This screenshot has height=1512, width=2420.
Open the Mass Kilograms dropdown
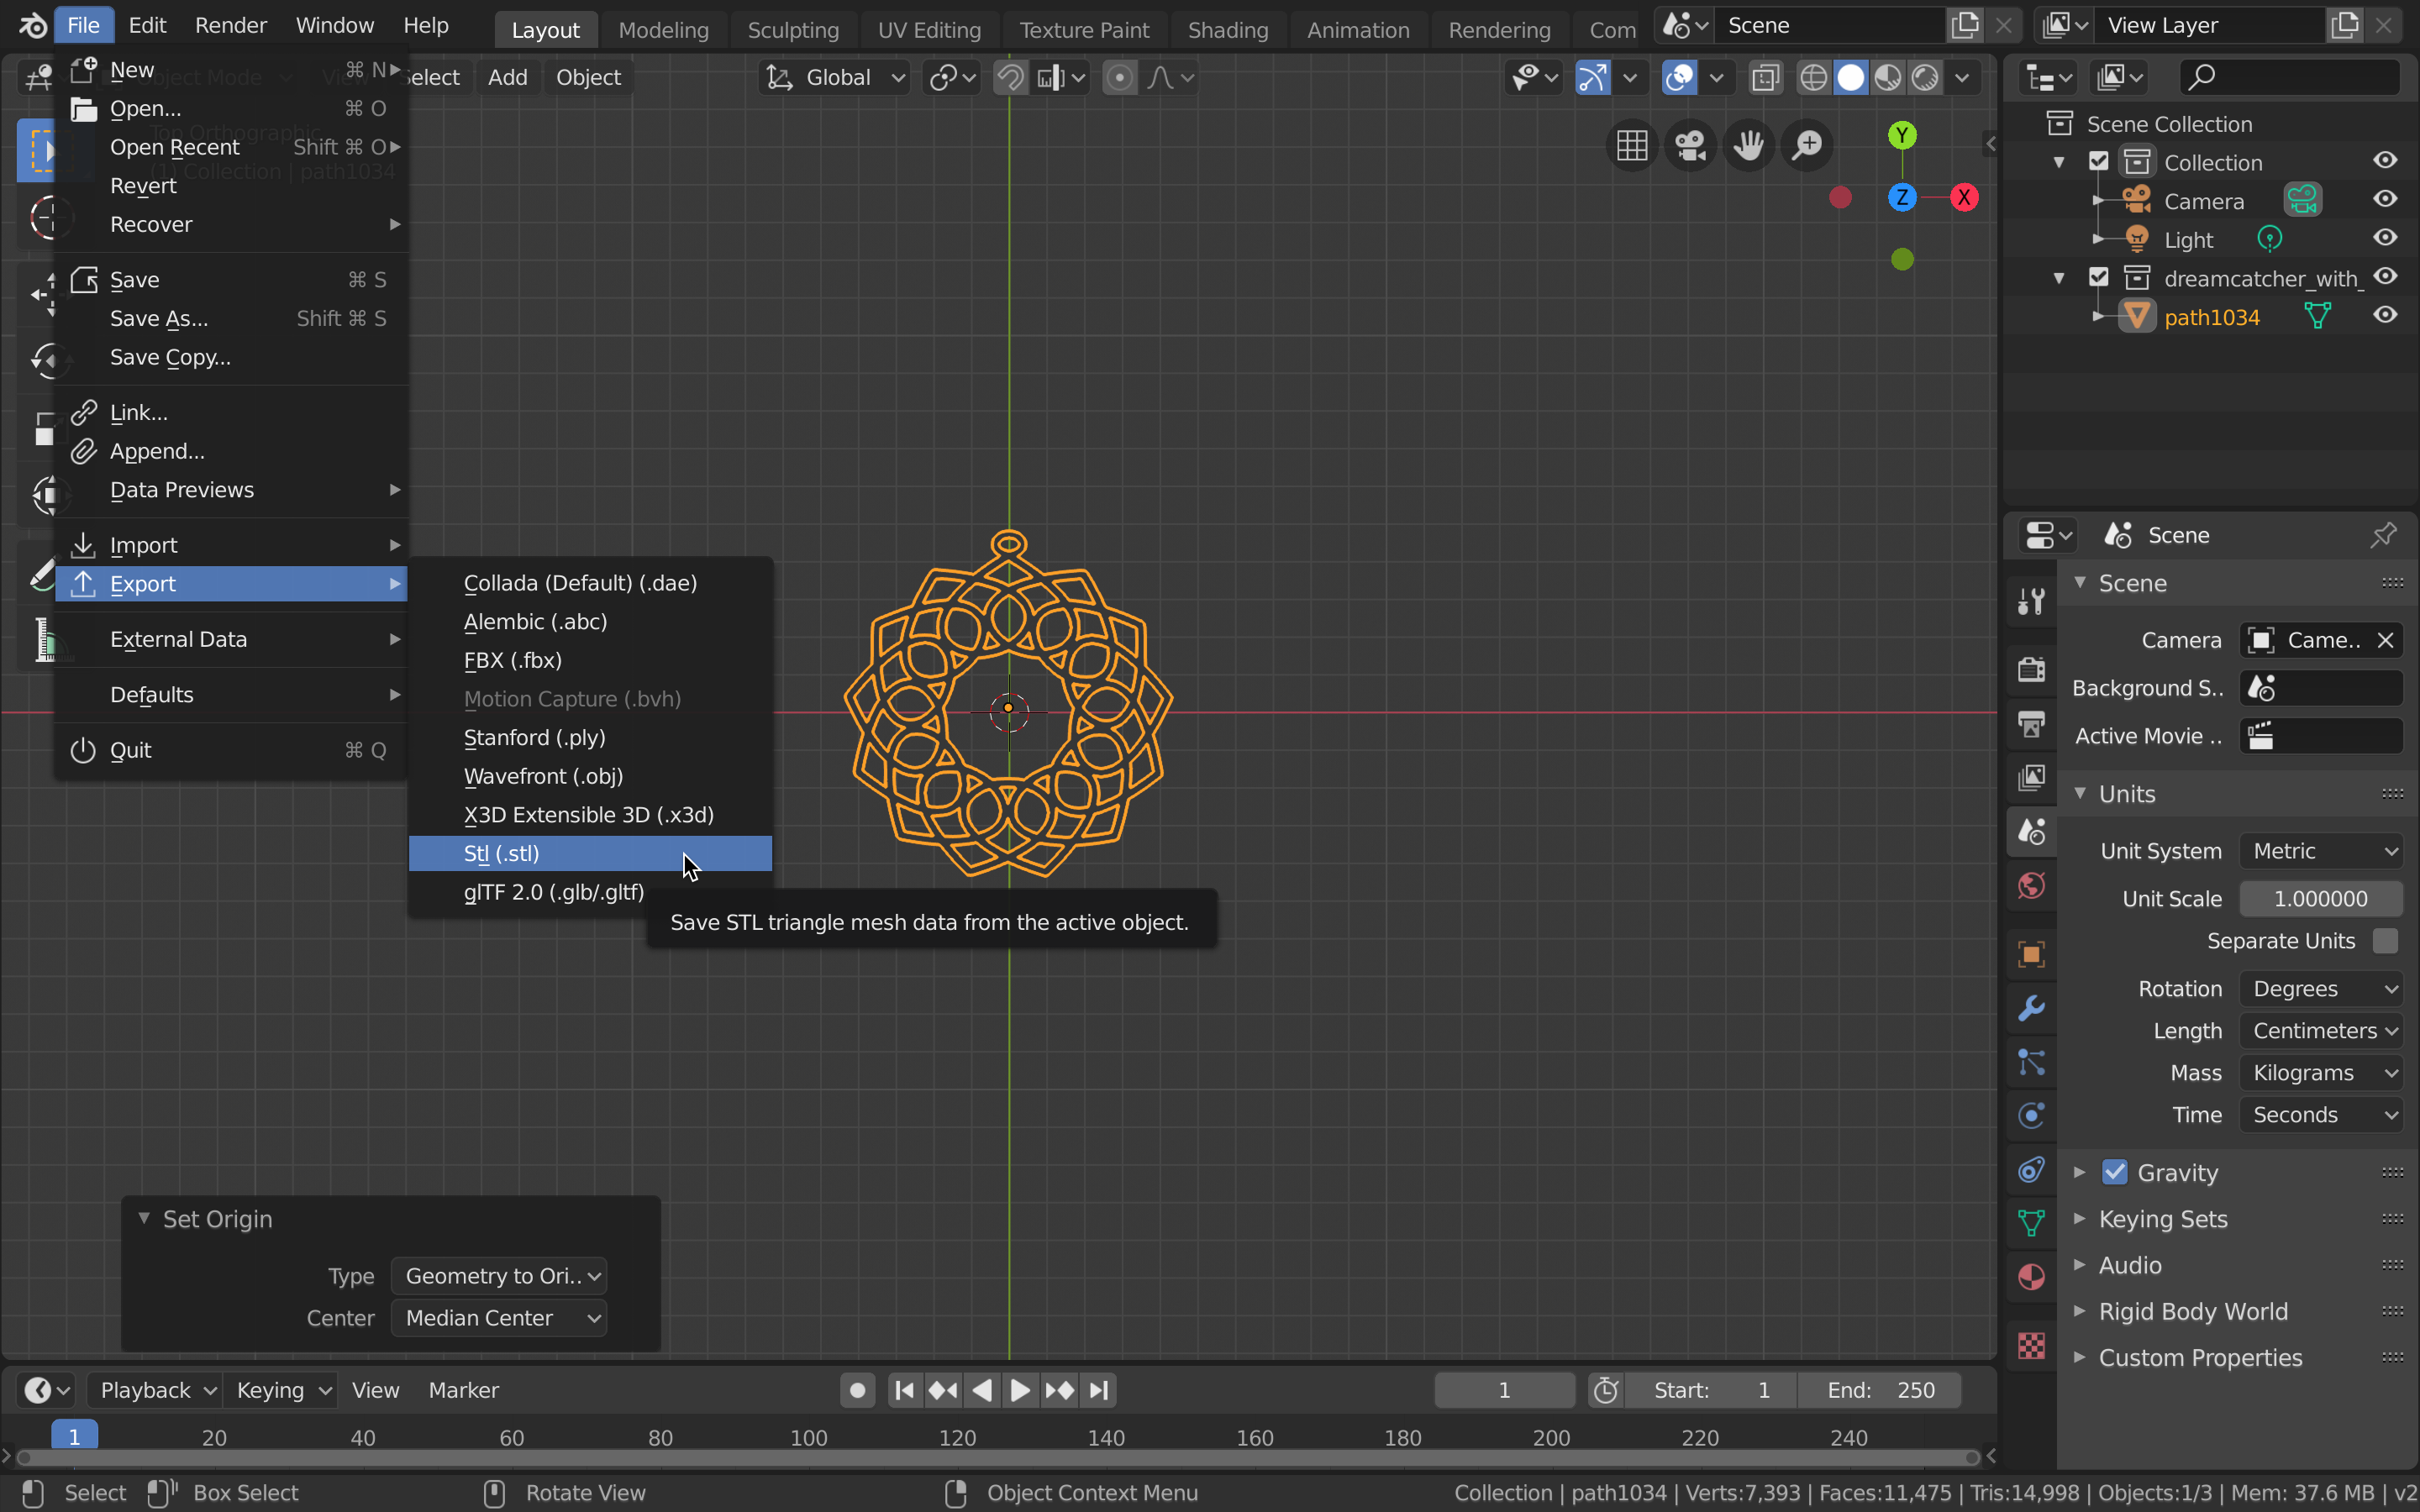click(x=2321, y=1073)
